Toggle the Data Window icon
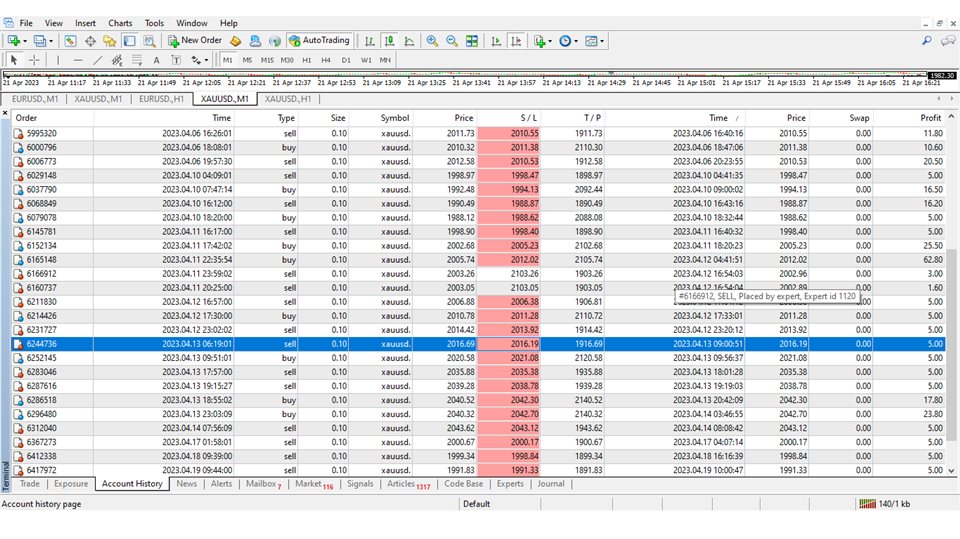This screenshot has width=960, height=539. [x=90, y=41]
